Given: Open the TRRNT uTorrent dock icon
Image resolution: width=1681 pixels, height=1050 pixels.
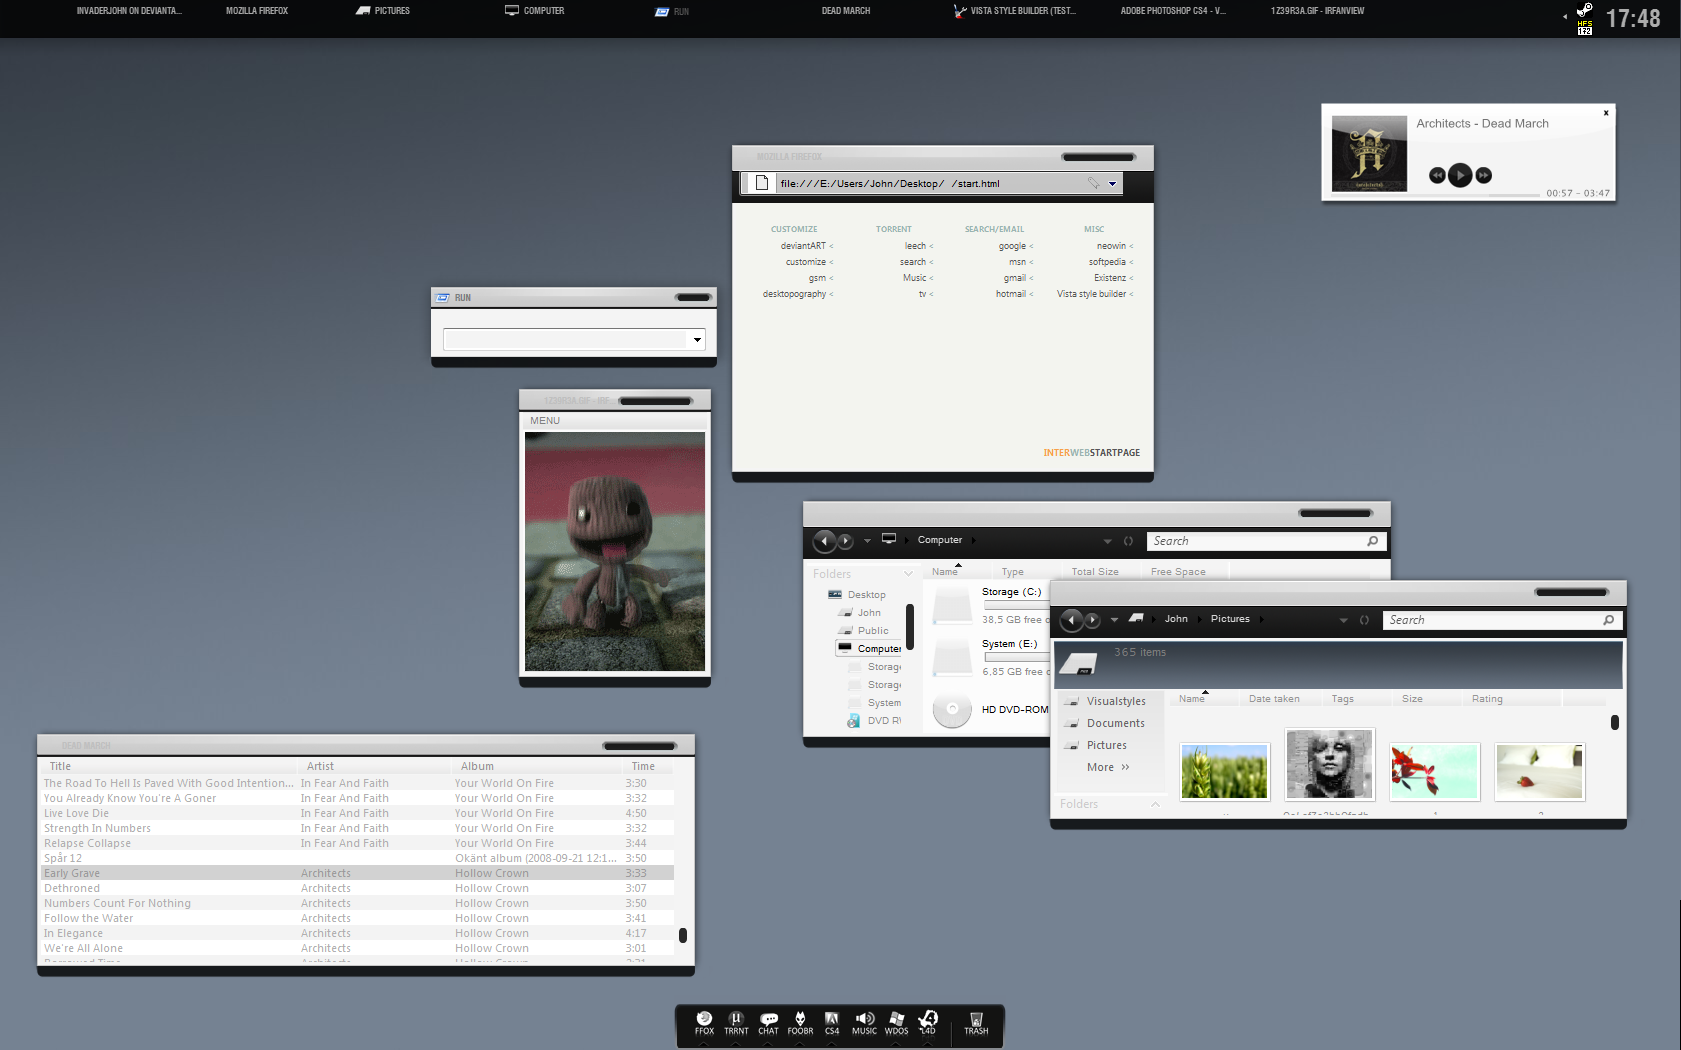Looking at the screenshot, I should coord(736,1022).
